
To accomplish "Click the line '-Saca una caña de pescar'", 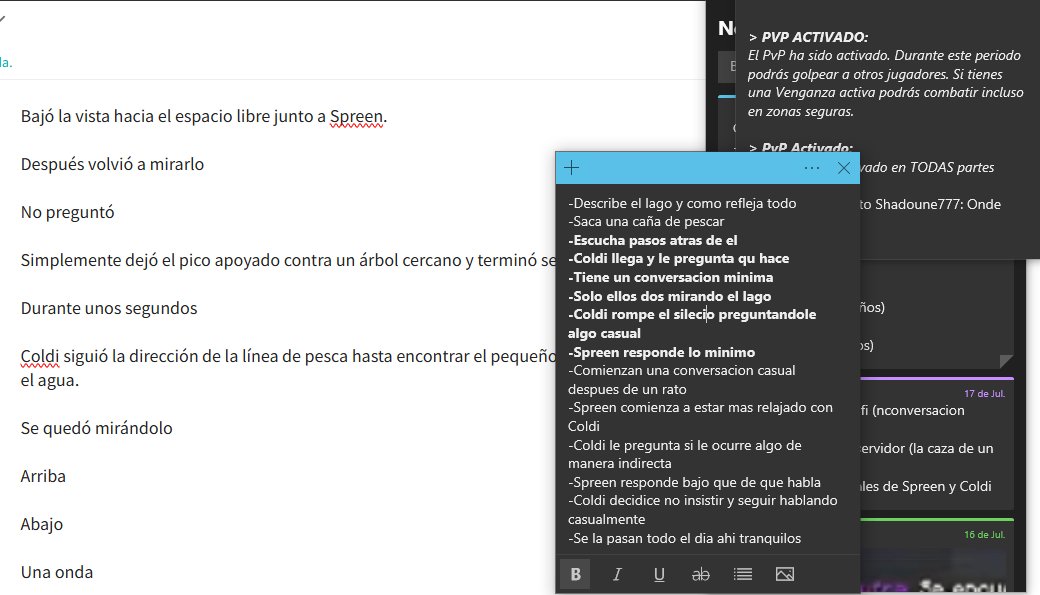I will point(646,222).
